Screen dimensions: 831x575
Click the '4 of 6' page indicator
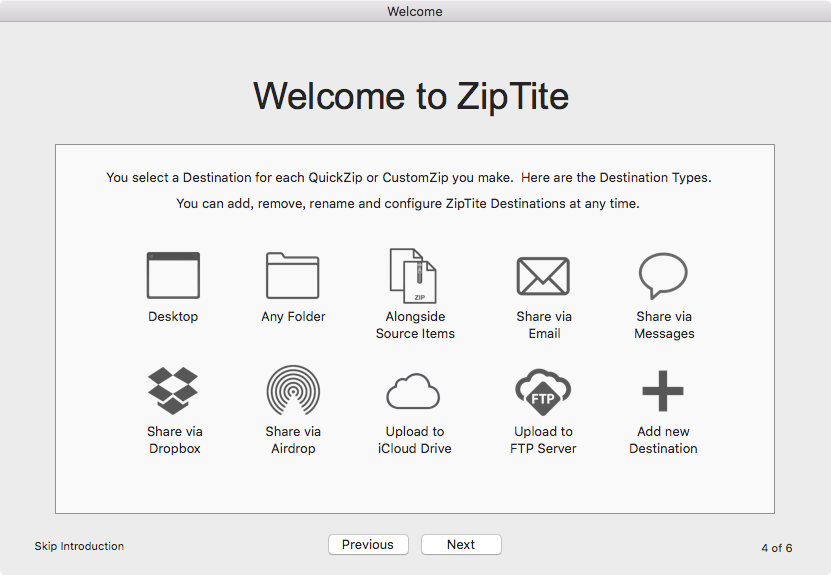(777, 548)
